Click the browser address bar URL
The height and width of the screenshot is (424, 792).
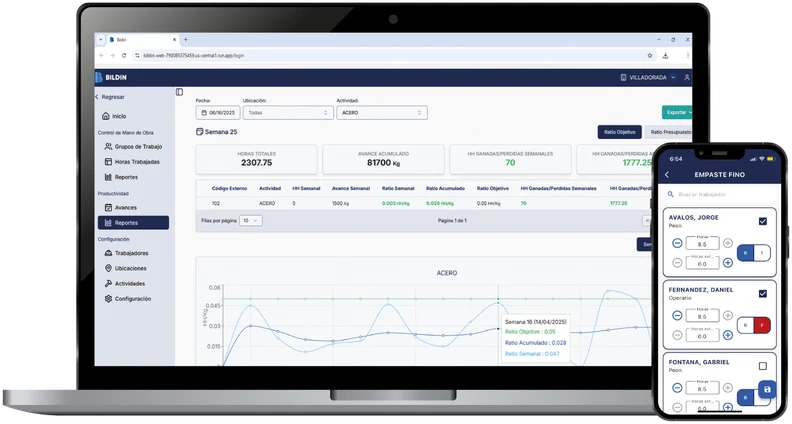pyautogui.click(x=193, y=56)
